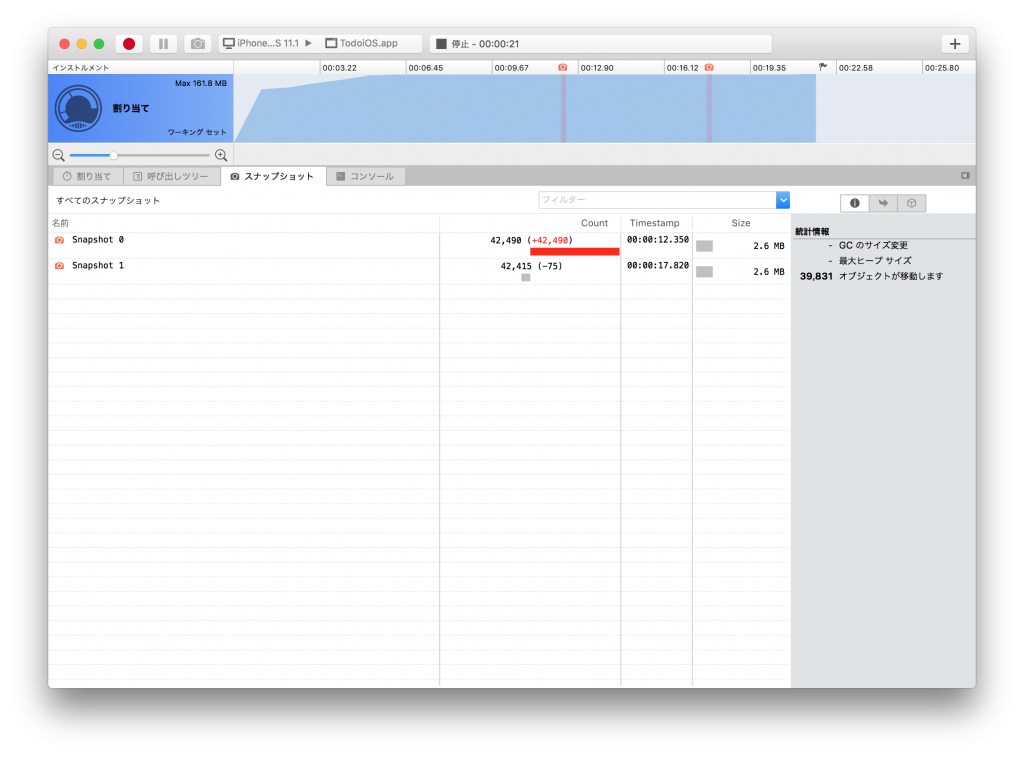Image resolution: width=1024 pixels, height=757 pixels.
Task: Pause profiling with the pause button
Action: pos(163,44)
